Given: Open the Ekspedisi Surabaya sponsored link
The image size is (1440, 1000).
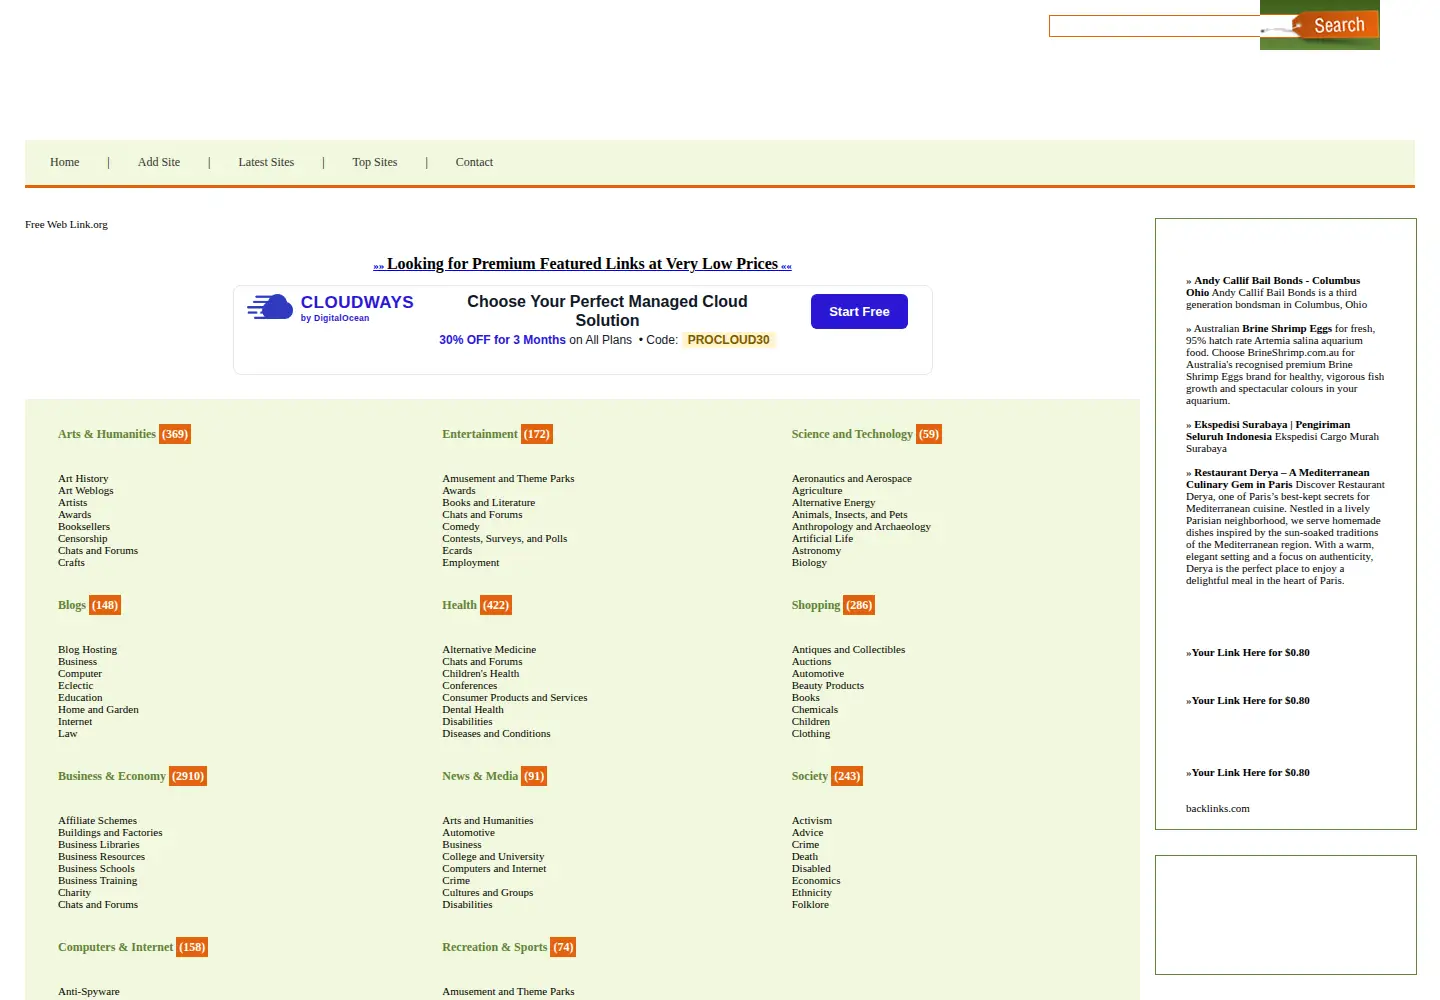Looking at the screenshot, I should (x=1268, y=431).
